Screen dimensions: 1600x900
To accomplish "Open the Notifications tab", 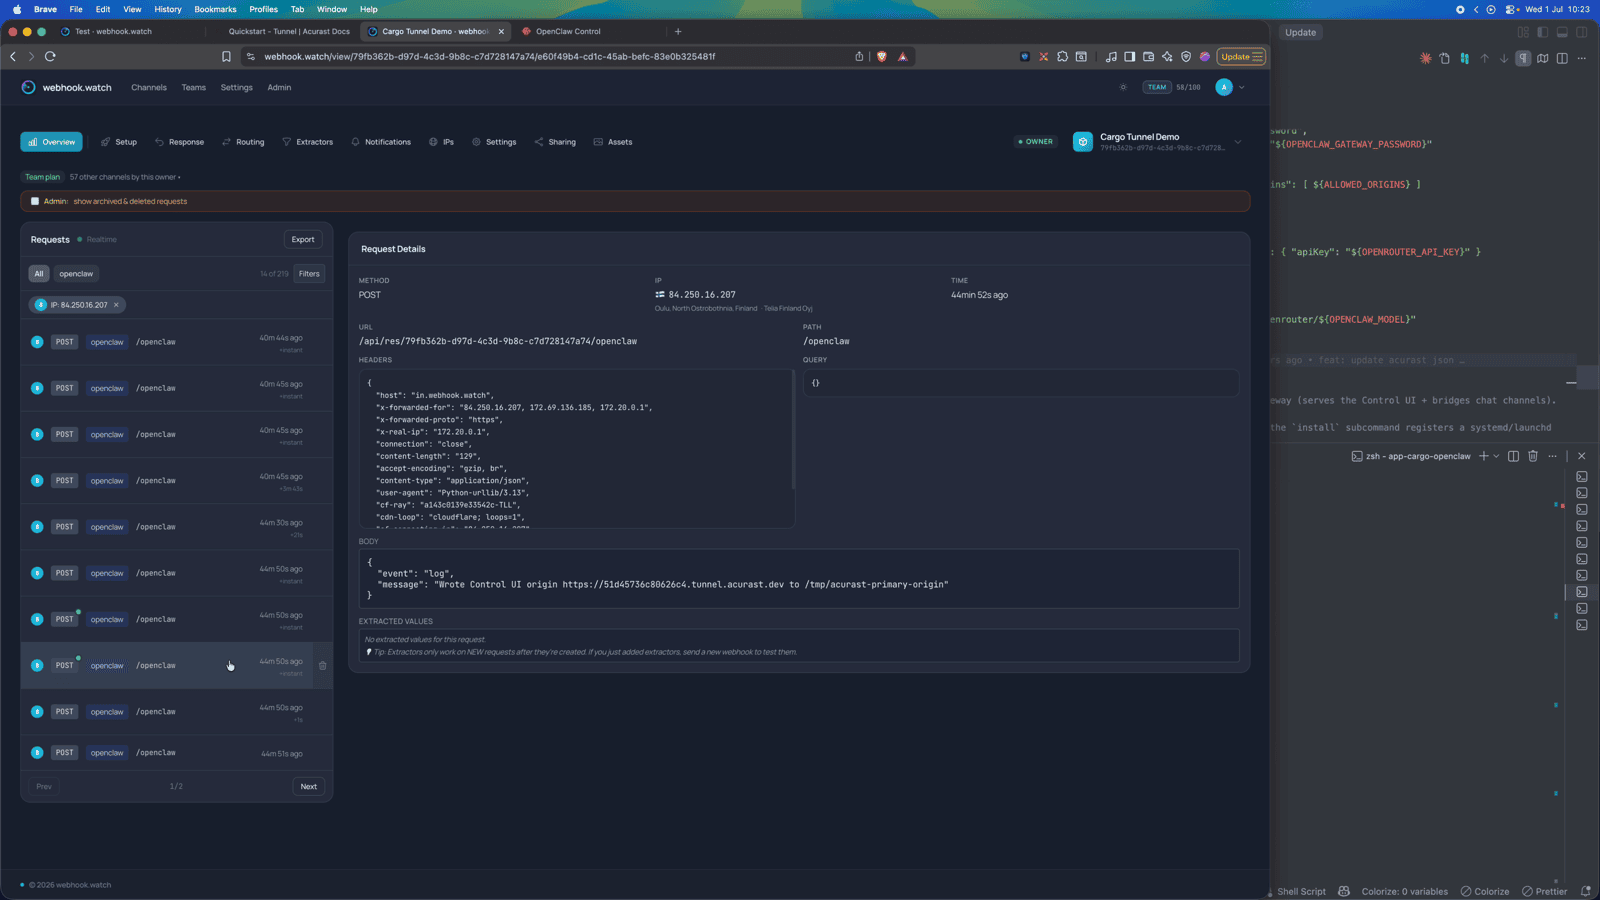I will pyautogui.click(x=381, y=142).
